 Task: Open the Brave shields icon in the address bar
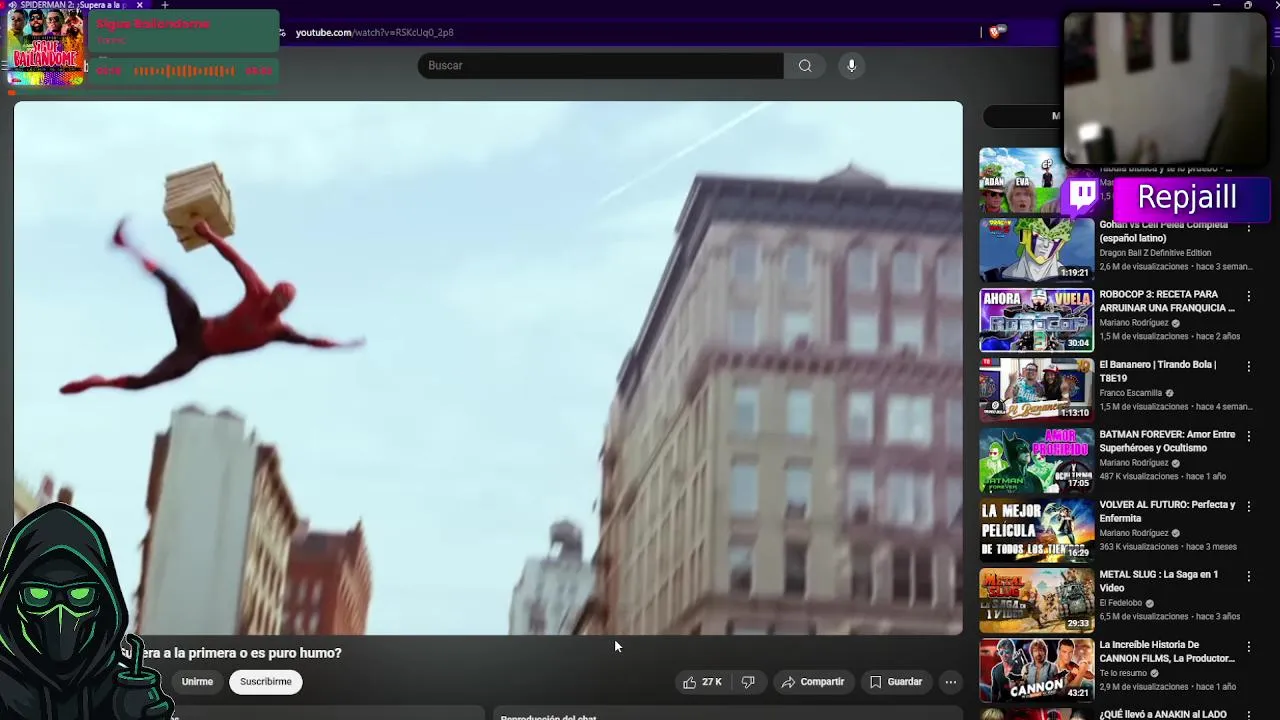(995, 33)
